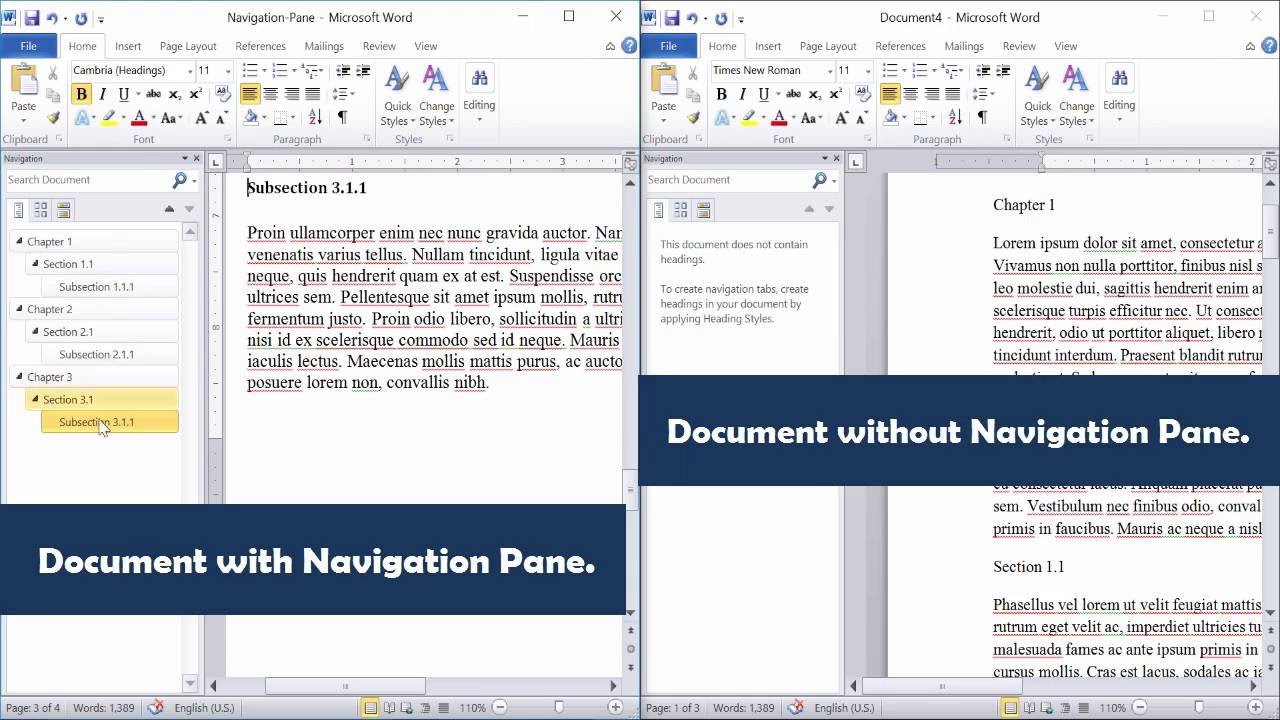The width and height of the screenshot is (1280, 720).
Task: Click zoom out minus in left status bar
Action: [502, 707]
